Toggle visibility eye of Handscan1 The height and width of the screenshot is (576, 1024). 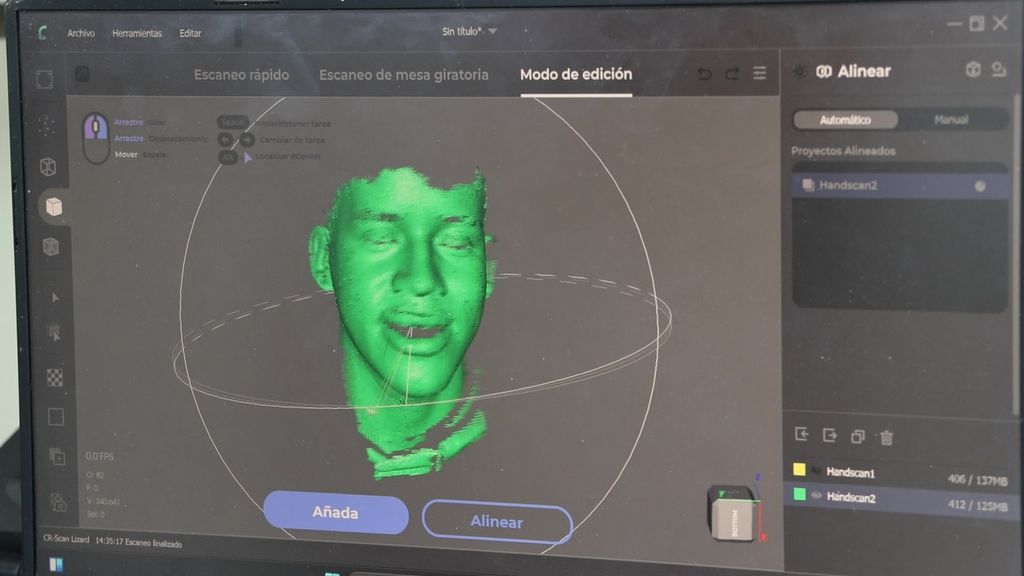[x=816, y=470]
